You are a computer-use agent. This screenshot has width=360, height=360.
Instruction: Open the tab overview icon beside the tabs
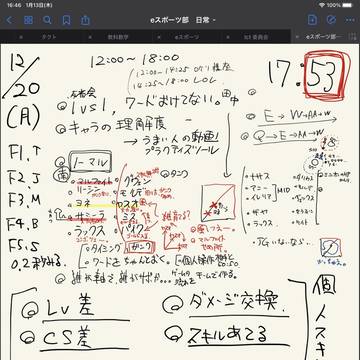pyautogui.click(x=352, y=37)
